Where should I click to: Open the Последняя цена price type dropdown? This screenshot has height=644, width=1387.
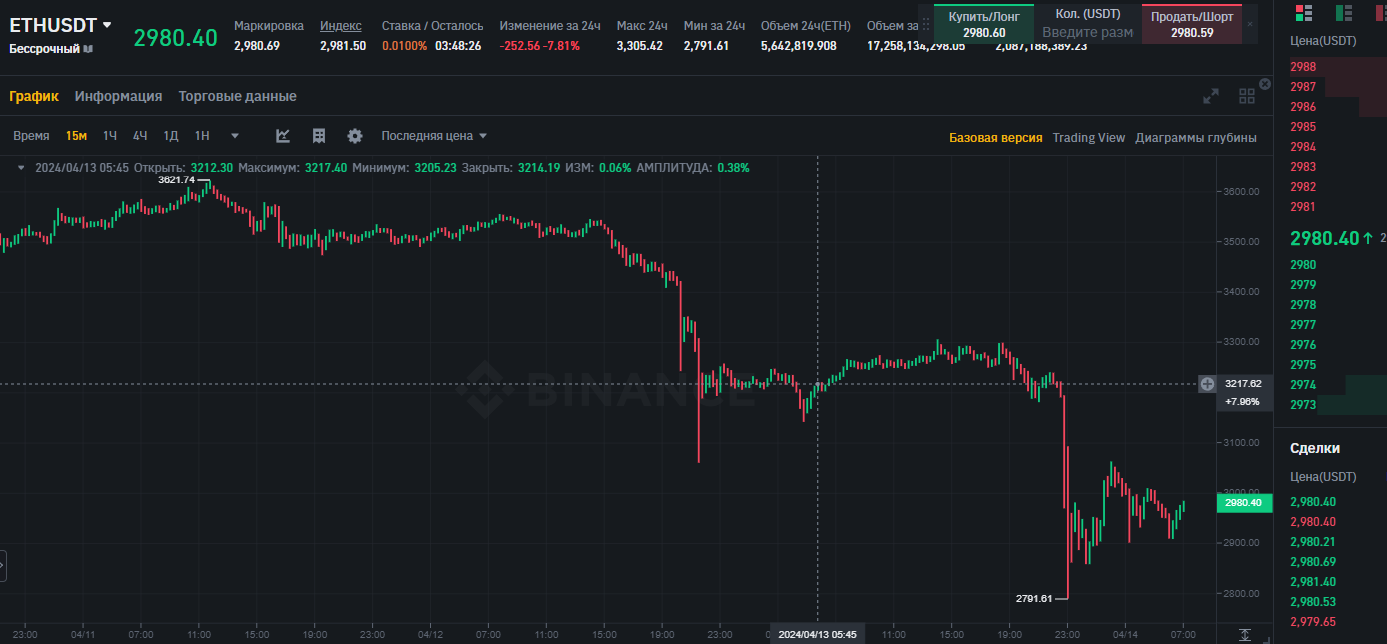click(434, 136)
